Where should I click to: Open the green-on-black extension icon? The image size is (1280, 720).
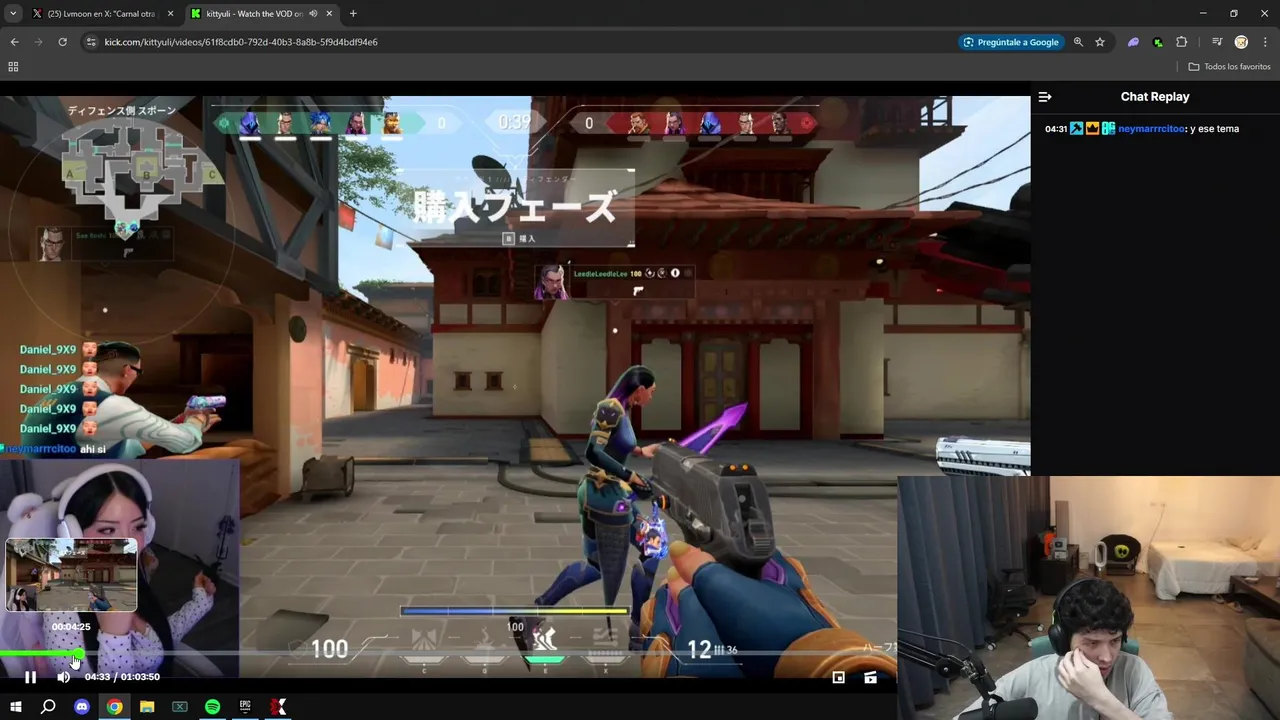[x=1157, y=42]
